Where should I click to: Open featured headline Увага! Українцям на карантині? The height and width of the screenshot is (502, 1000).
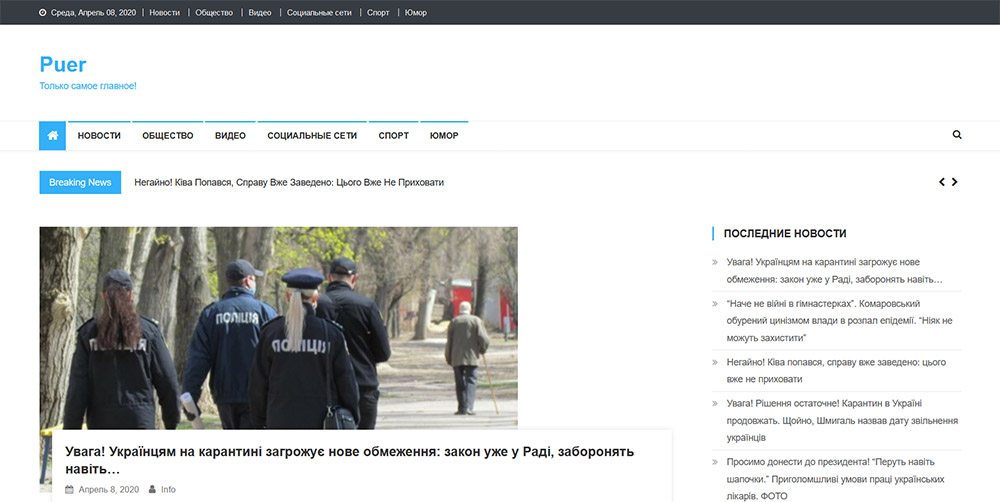coord(349,461)
